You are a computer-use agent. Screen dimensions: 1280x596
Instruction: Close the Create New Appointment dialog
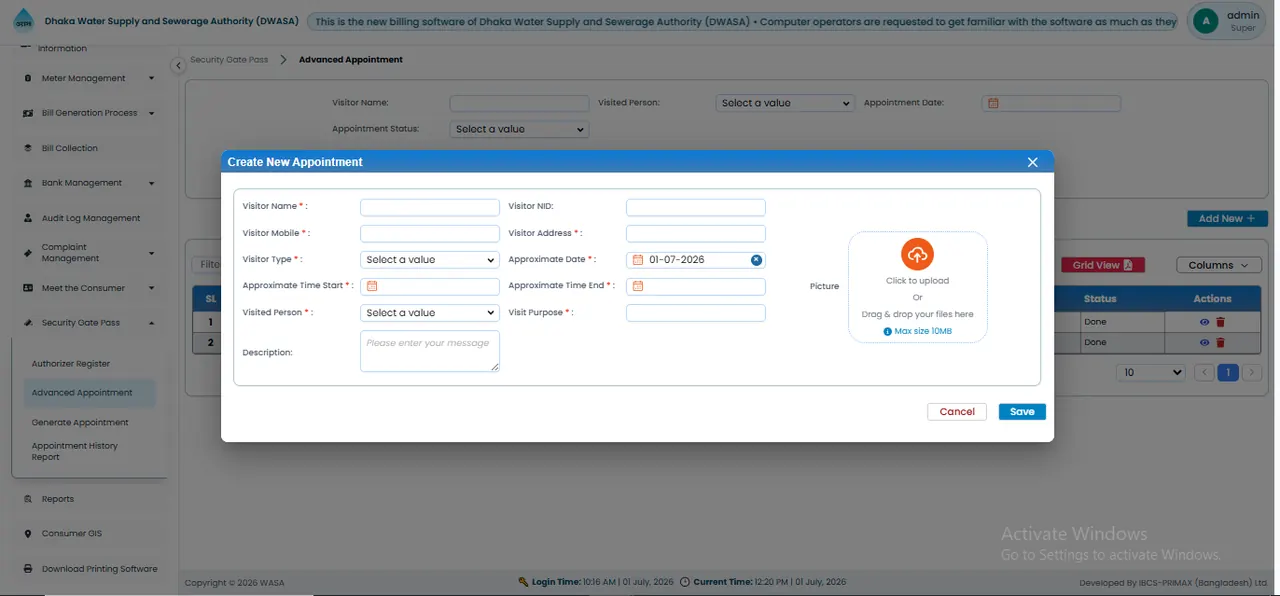pyautogui.click(x=1033, y=162)
